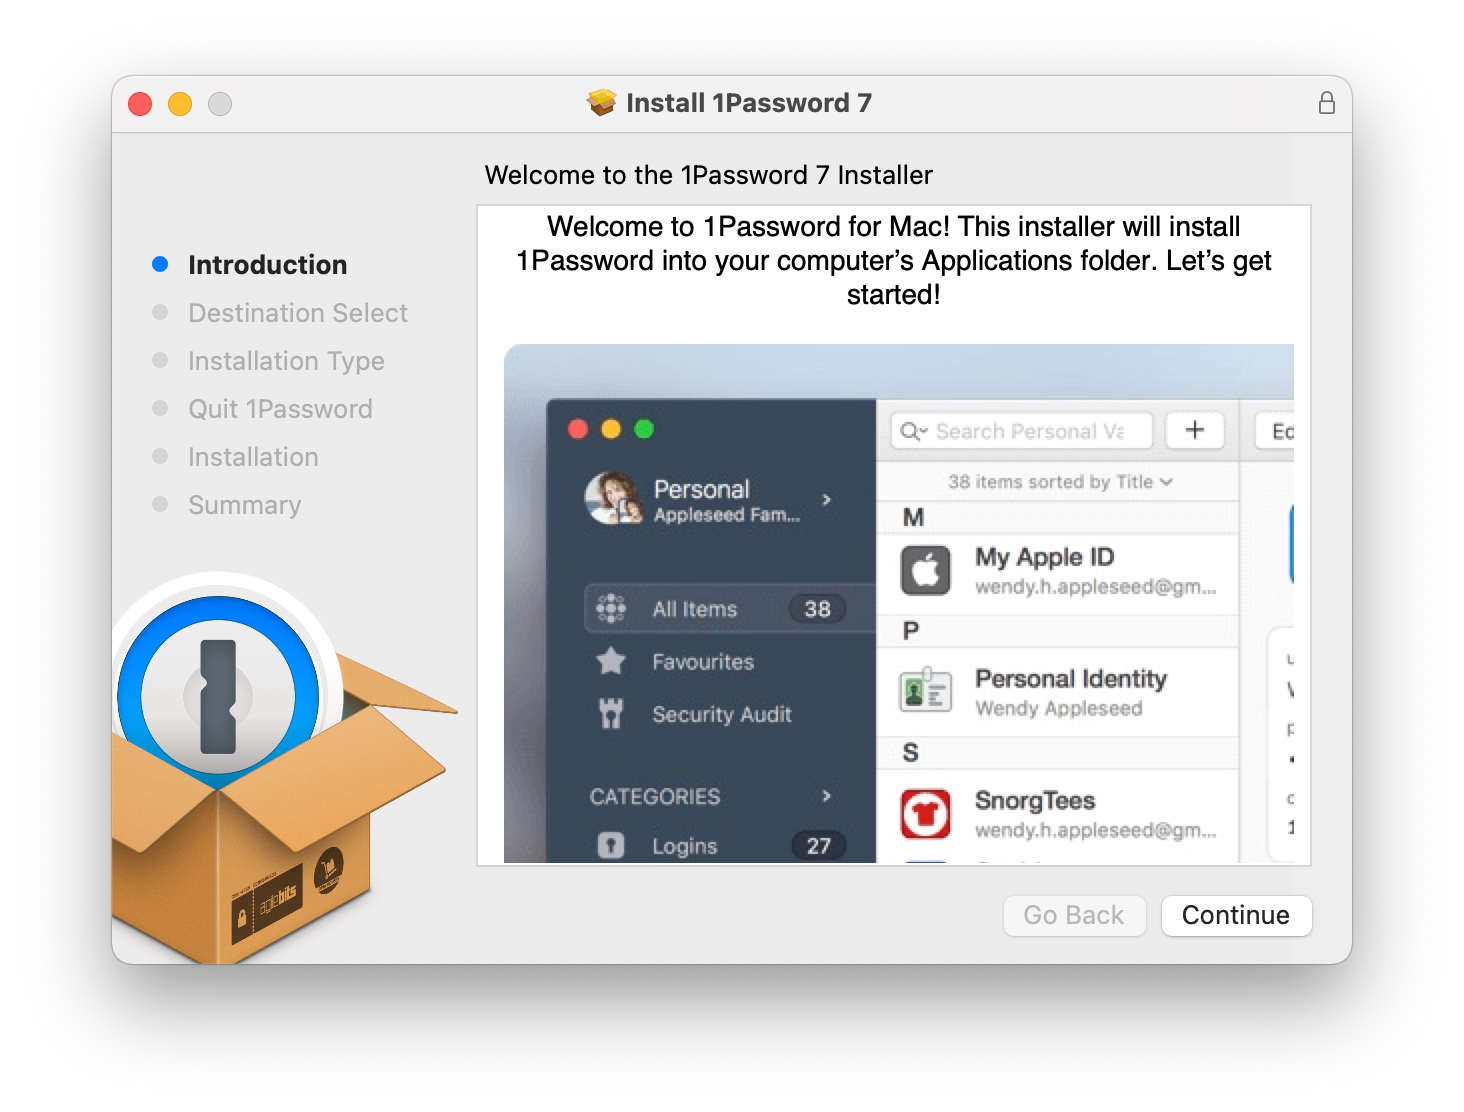Minimize the installer with the yellow button
Viewport: 1464px width, 1112px height.
pyautogui.click(x=180, y=104)
